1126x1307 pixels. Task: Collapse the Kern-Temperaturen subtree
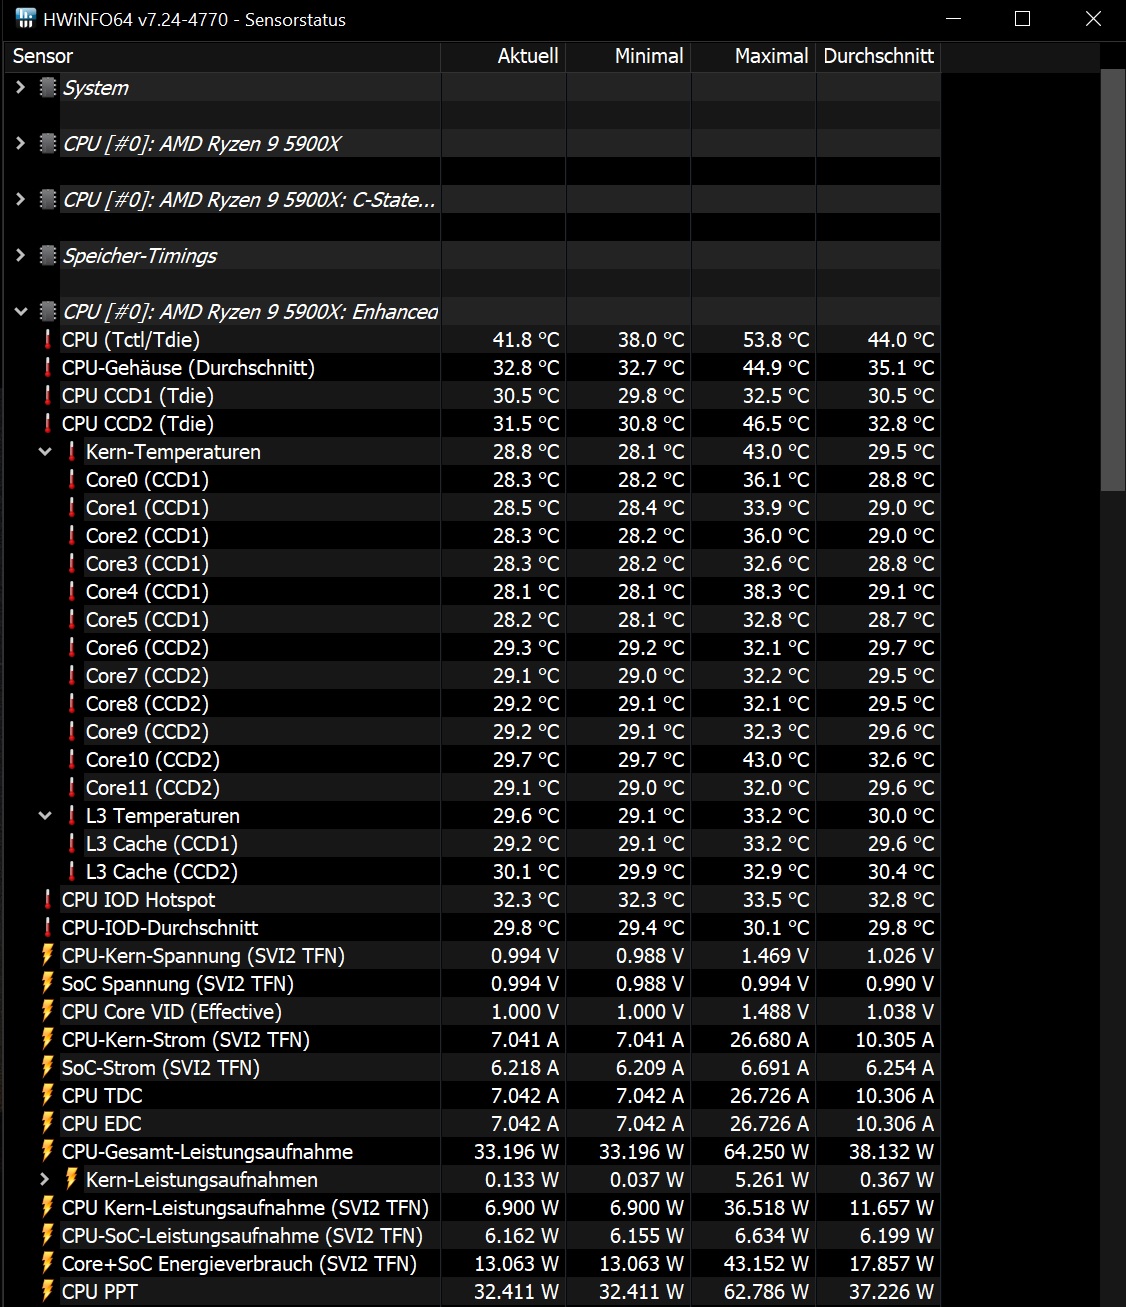[45, 451]
